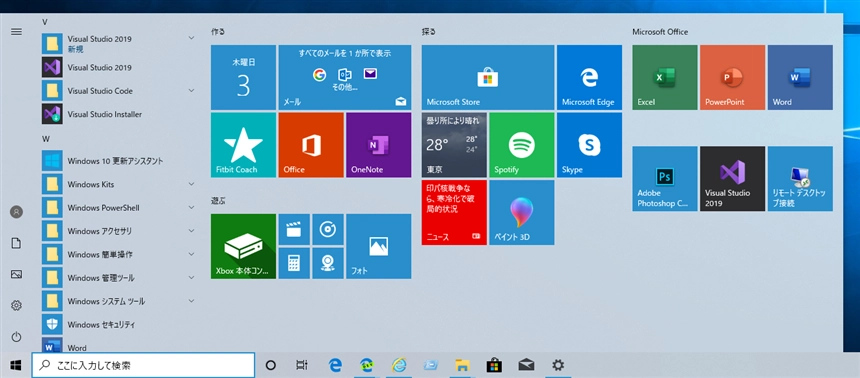This screenshot has width=860, height=378.
Task: Open Pictures from the Start sidebar
Action: coord(16,274)
